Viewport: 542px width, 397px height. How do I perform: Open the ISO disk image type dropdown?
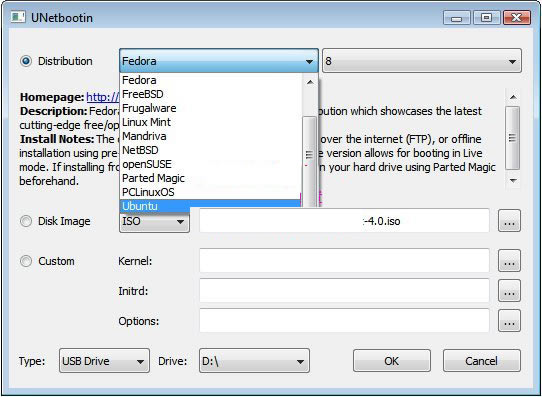click(155, 221)
